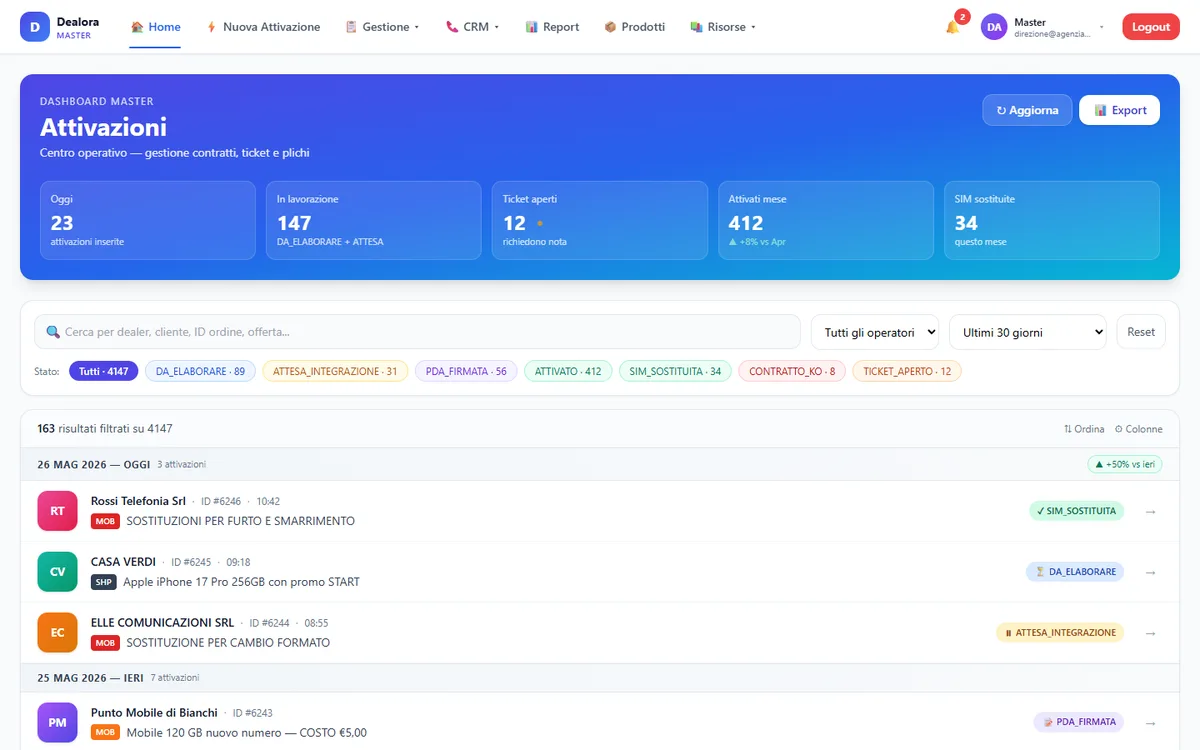Click MOB badge on Punto Mobile row

105,732
